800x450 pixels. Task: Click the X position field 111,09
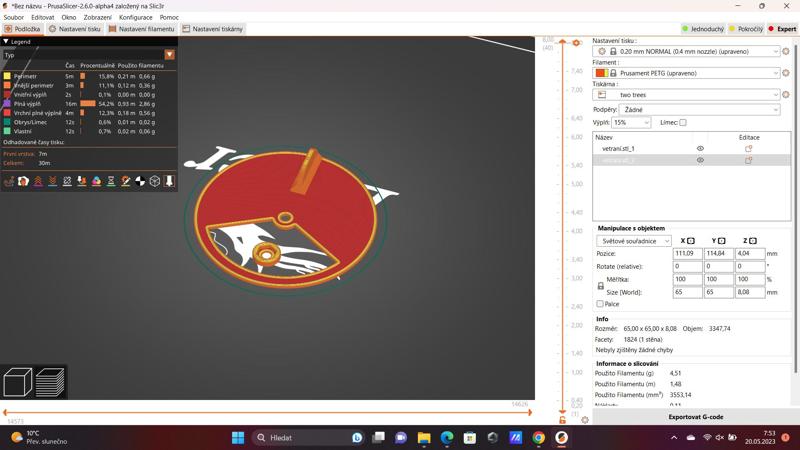pos(688,254)
